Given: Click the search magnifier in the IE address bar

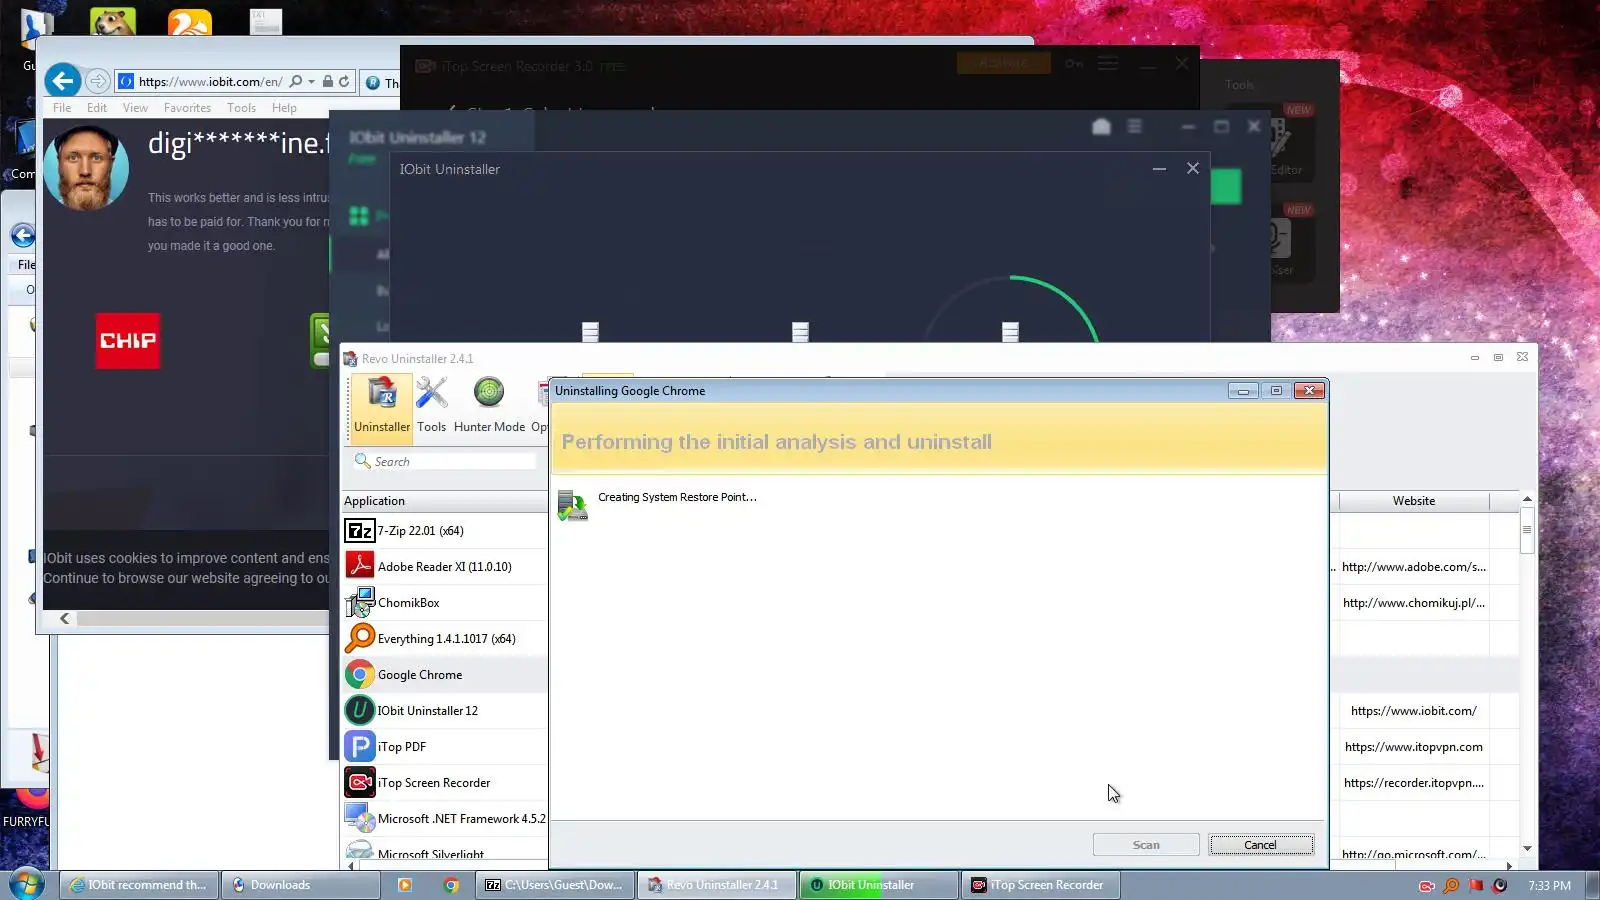Looking at the screenshot, I should tap(296, 82).
